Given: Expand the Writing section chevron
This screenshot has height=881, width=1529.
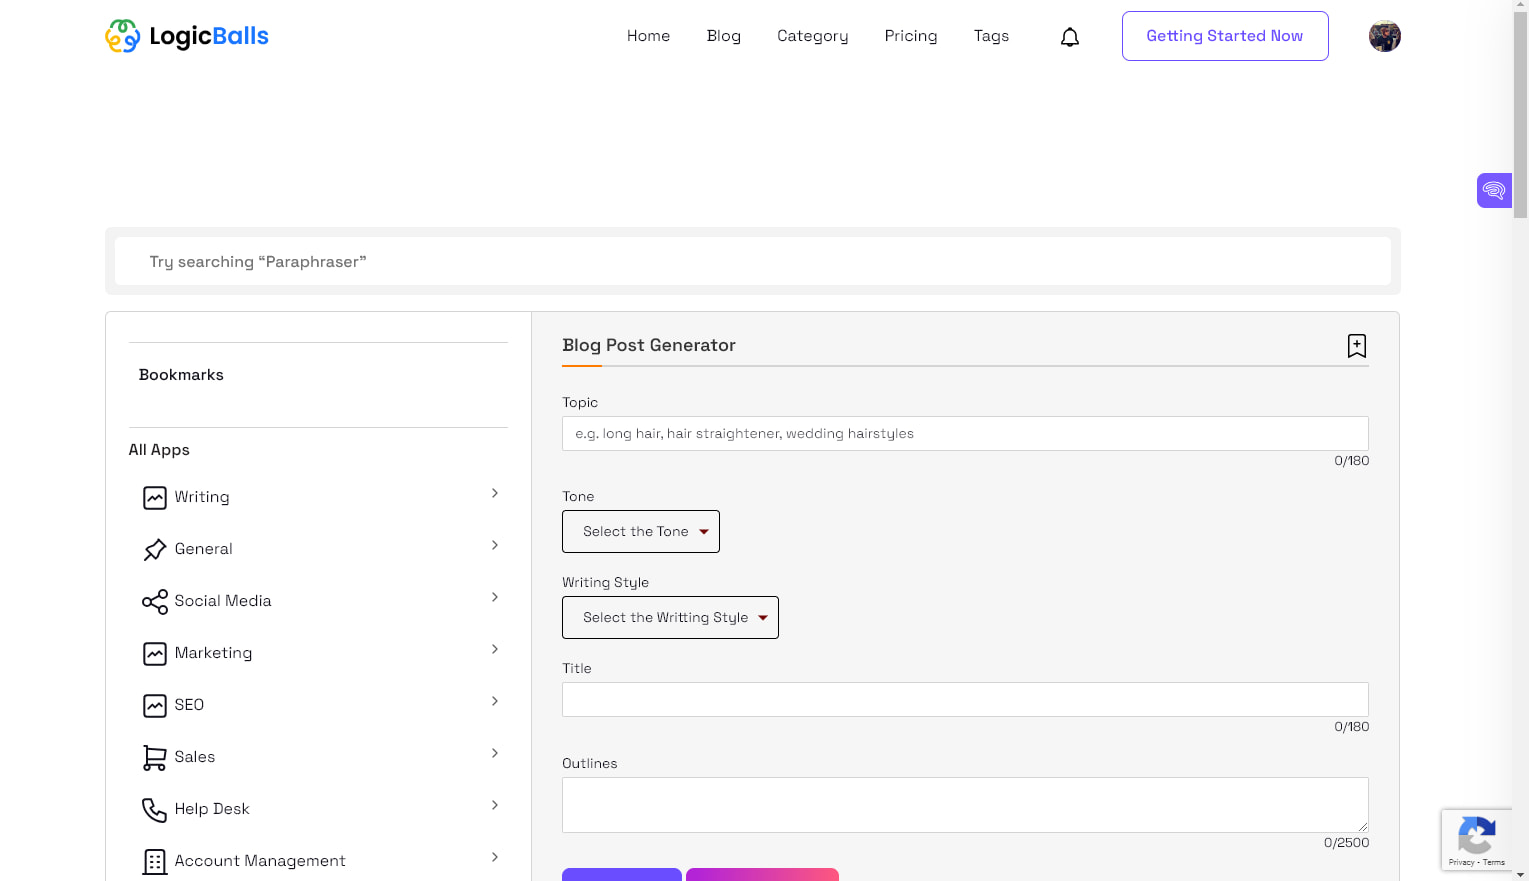Looking at the screenshot, I should [494, 493].
